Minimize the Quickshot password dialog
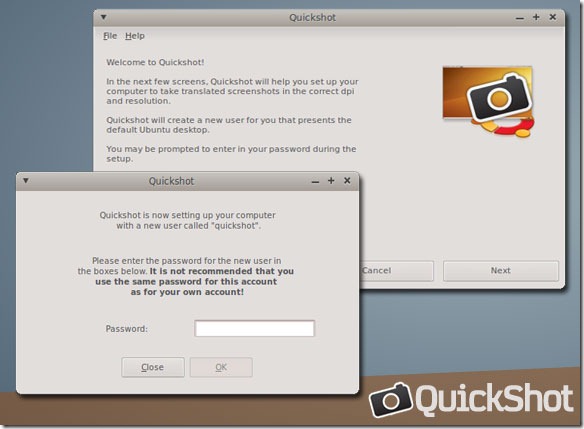This screenshot has height=429, width=584. pyautogui.click(x=315, y=182)
